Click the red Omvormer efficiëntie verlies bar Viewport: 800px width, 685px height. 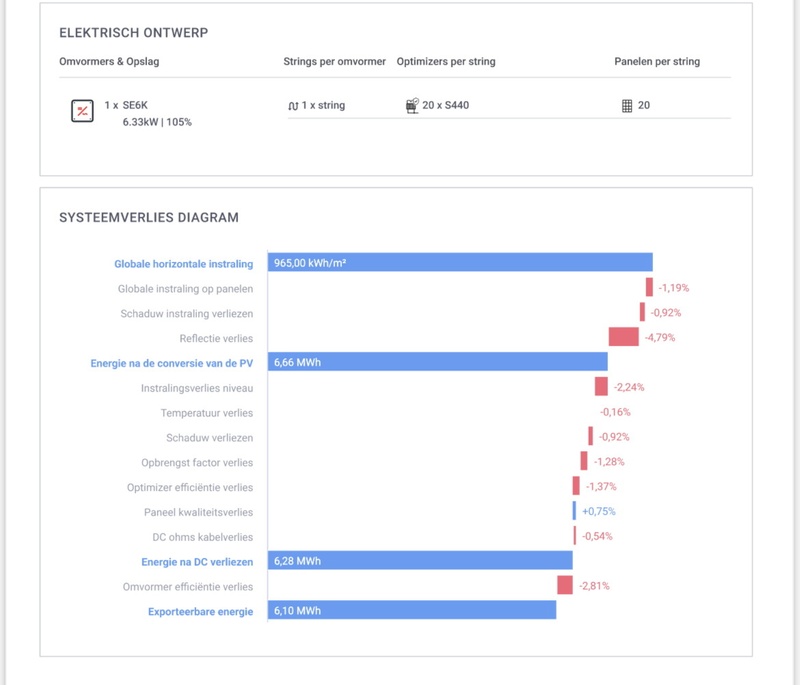coord(565,585)
